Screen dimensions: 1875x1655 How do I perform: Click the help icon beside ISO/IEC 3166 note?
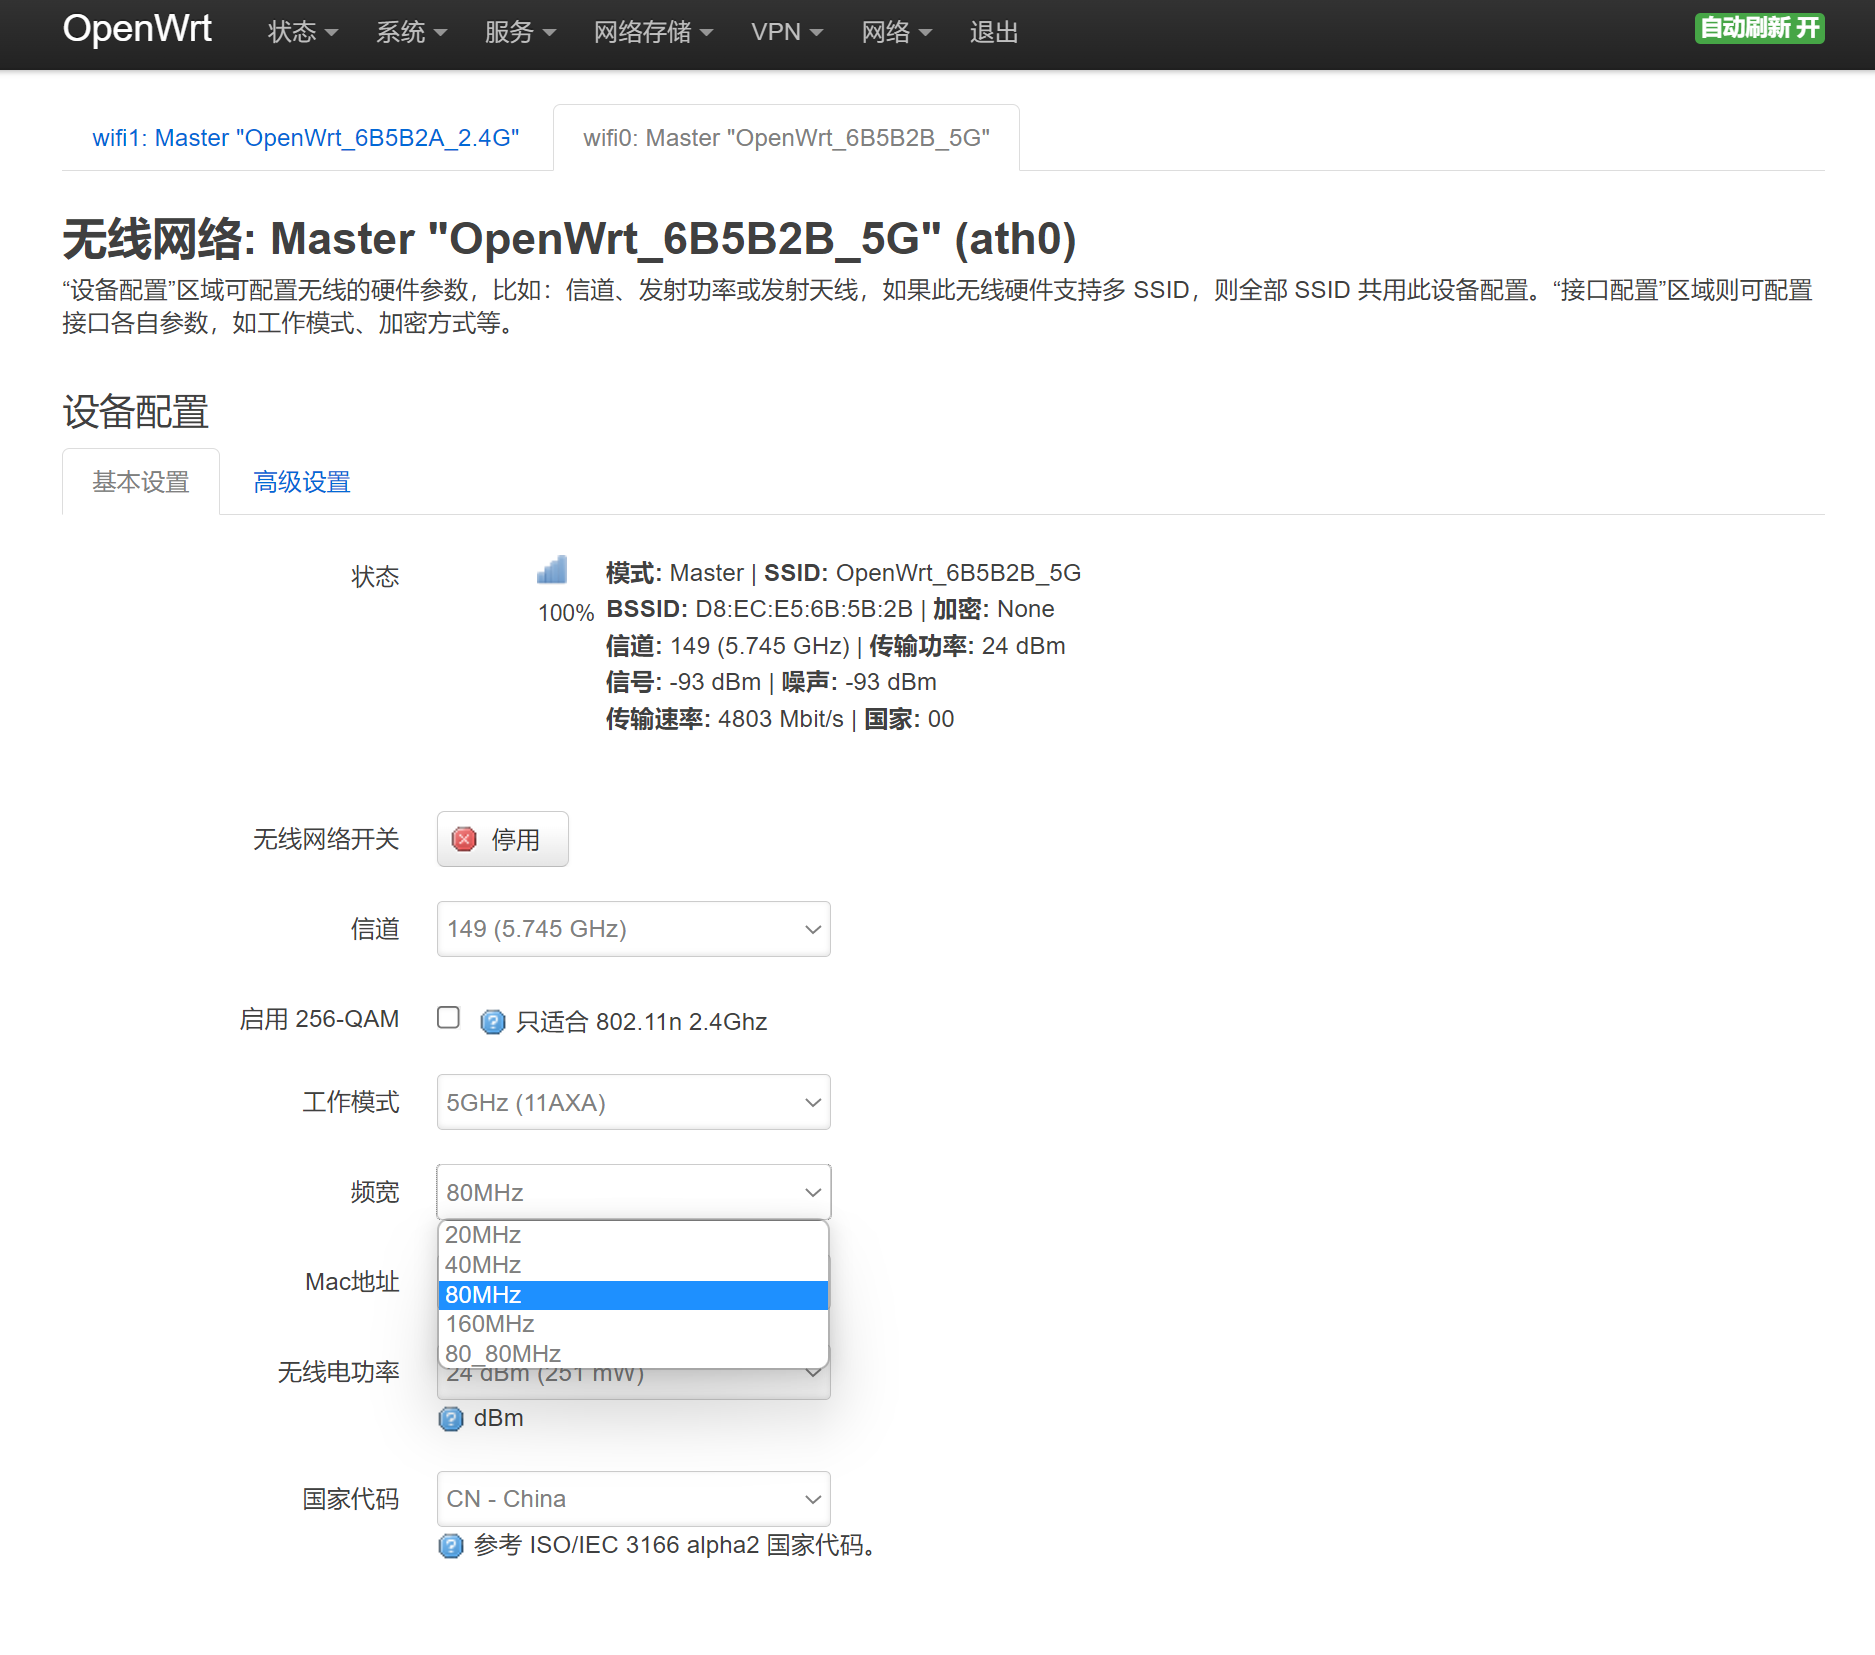pyautogui.click(x=451, y=1545)
